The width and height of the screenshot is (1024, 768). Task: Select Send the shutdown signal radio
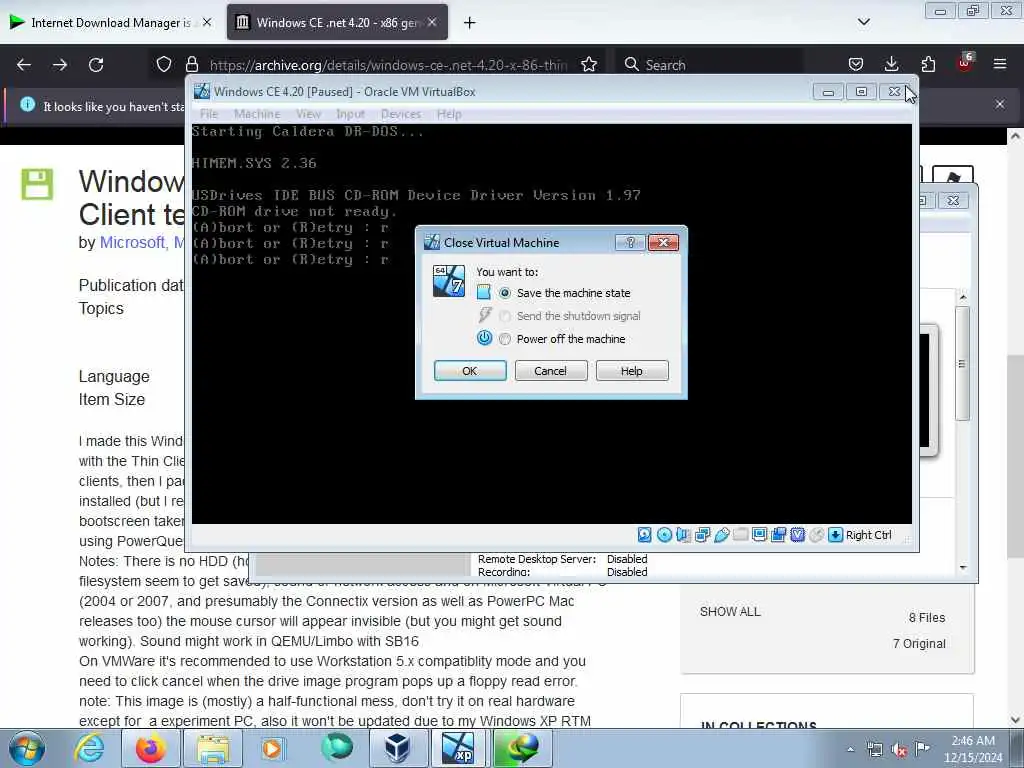505,316
